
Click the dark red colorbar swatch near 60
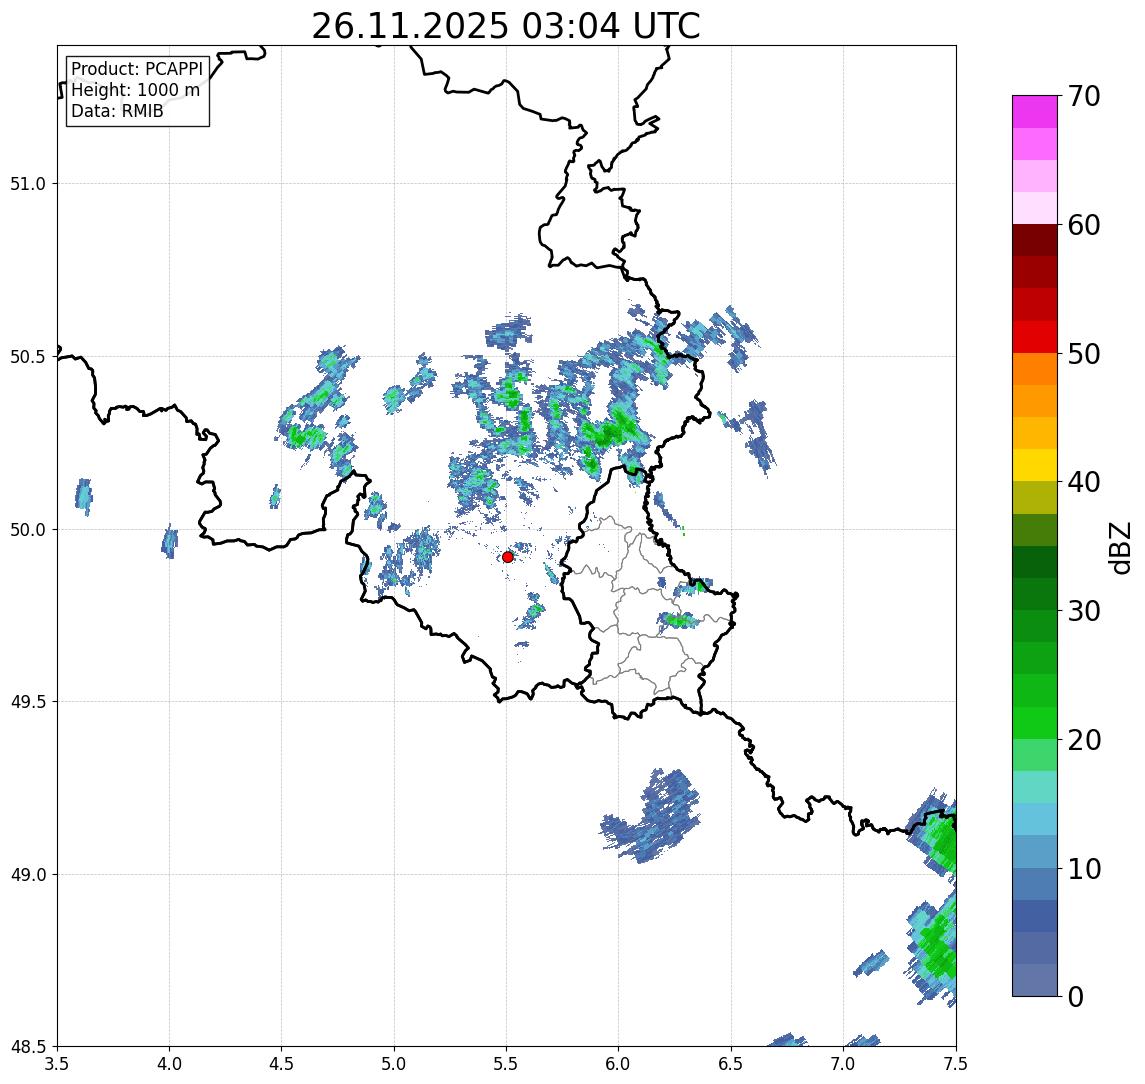coord(1035,240)
